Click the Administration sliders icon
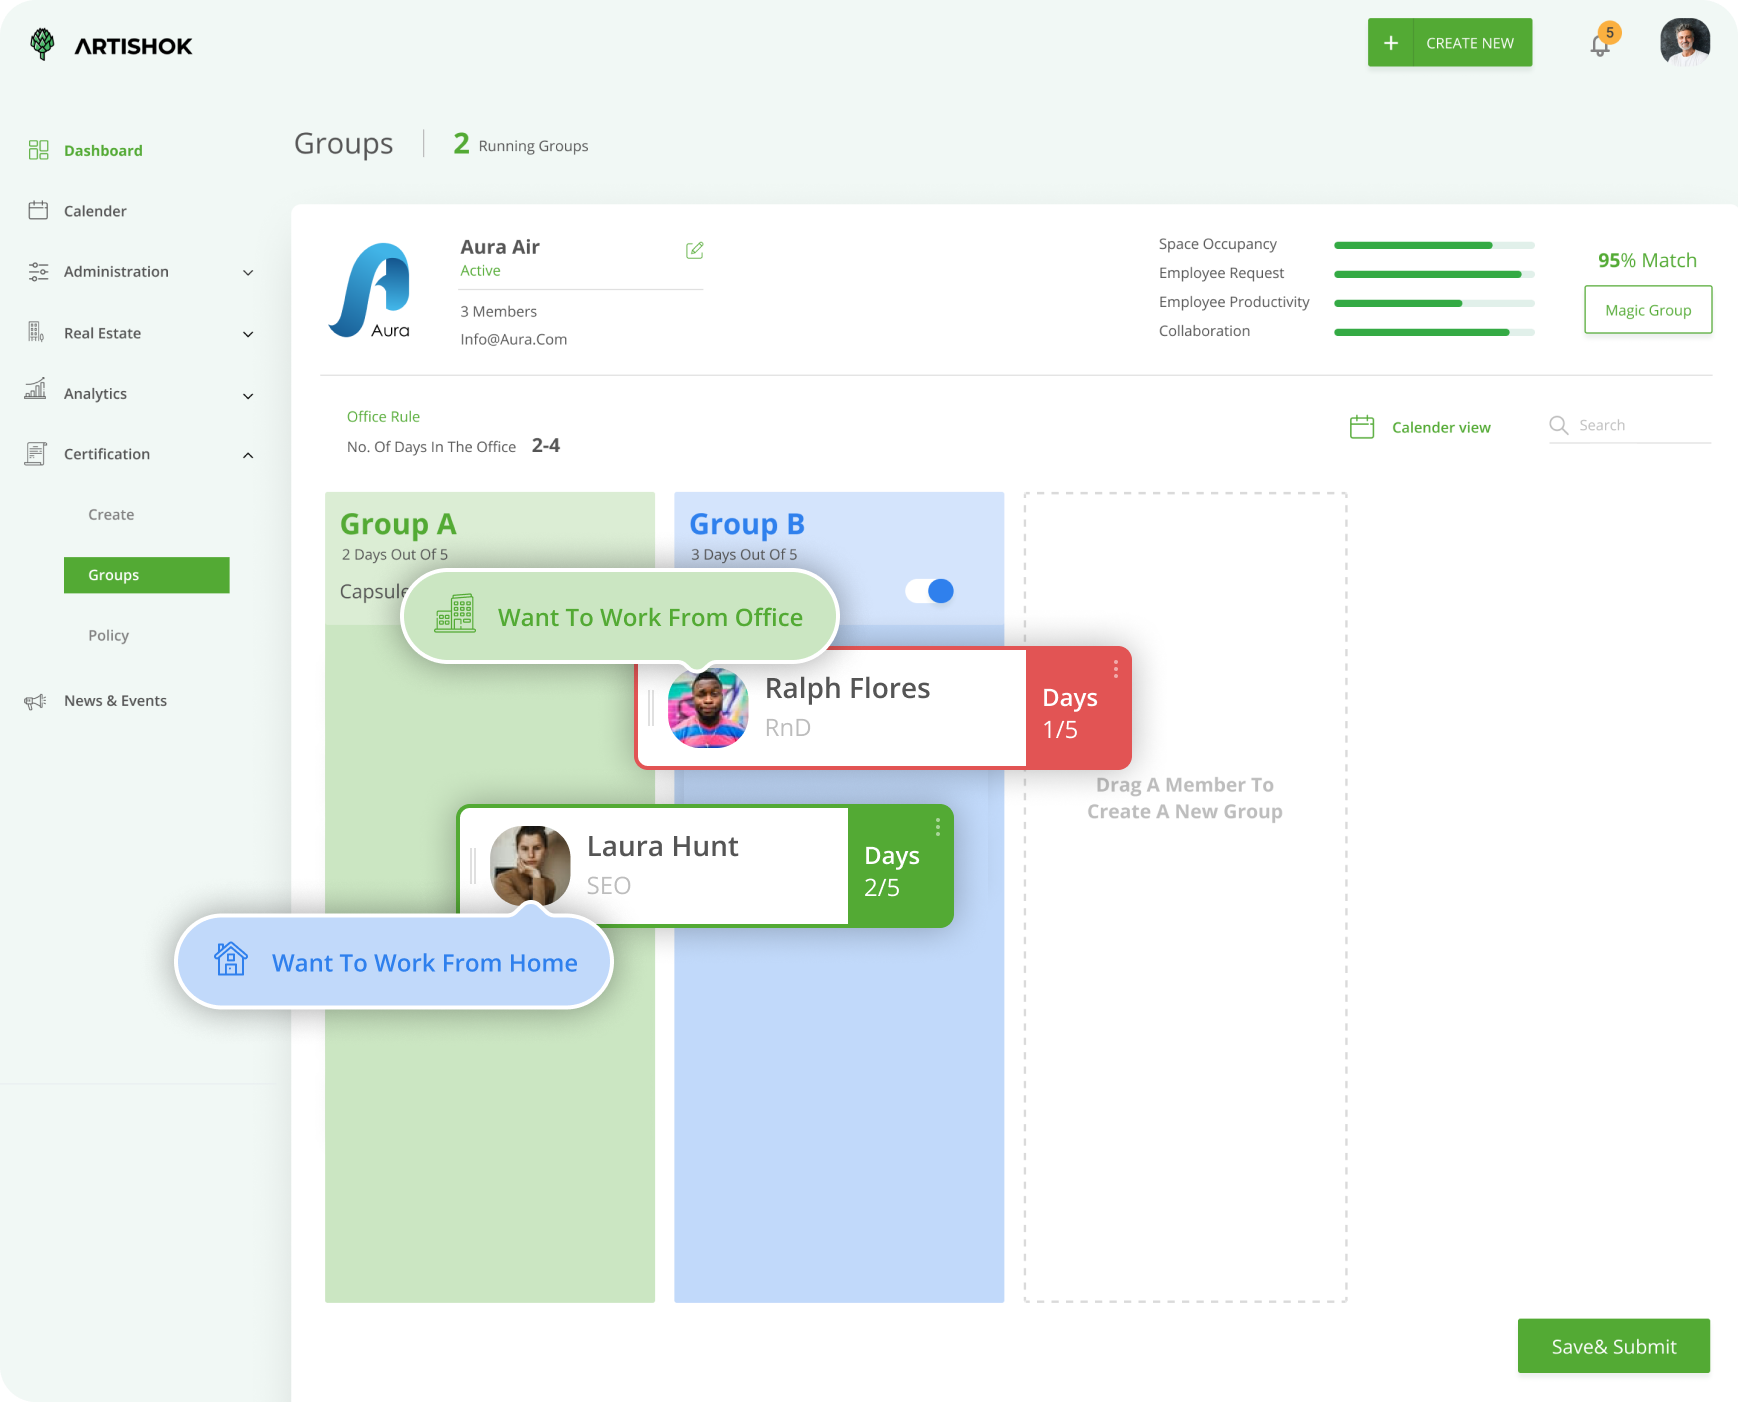 [x=38, y=272]
